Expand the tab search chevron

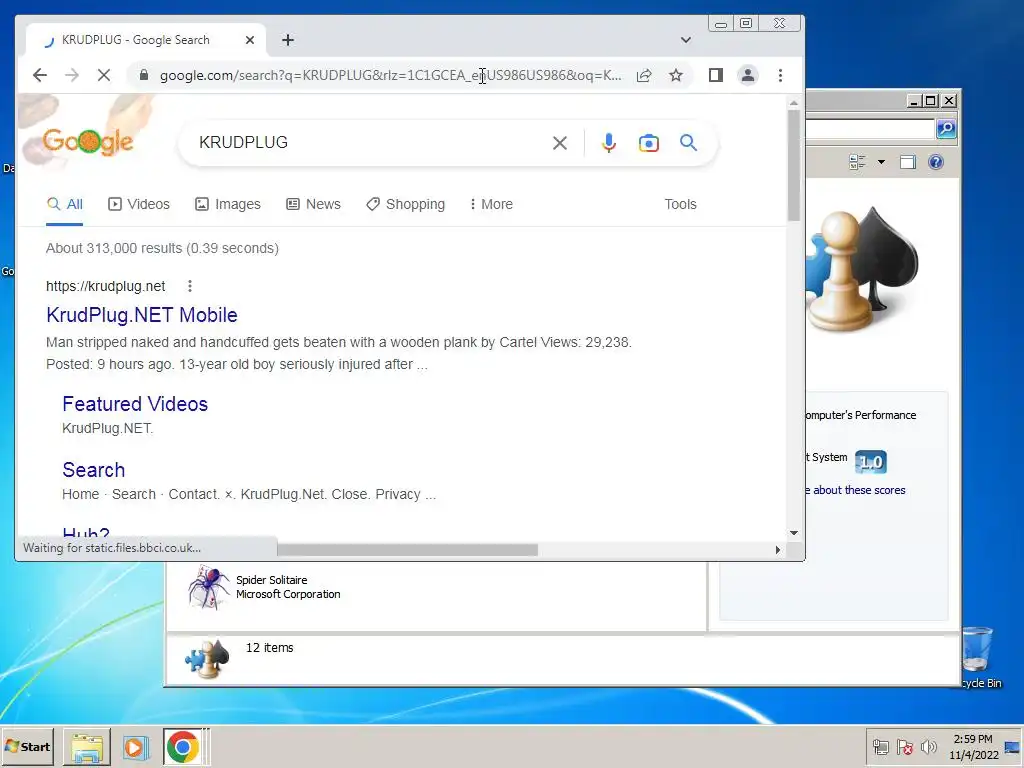(686, 40)
